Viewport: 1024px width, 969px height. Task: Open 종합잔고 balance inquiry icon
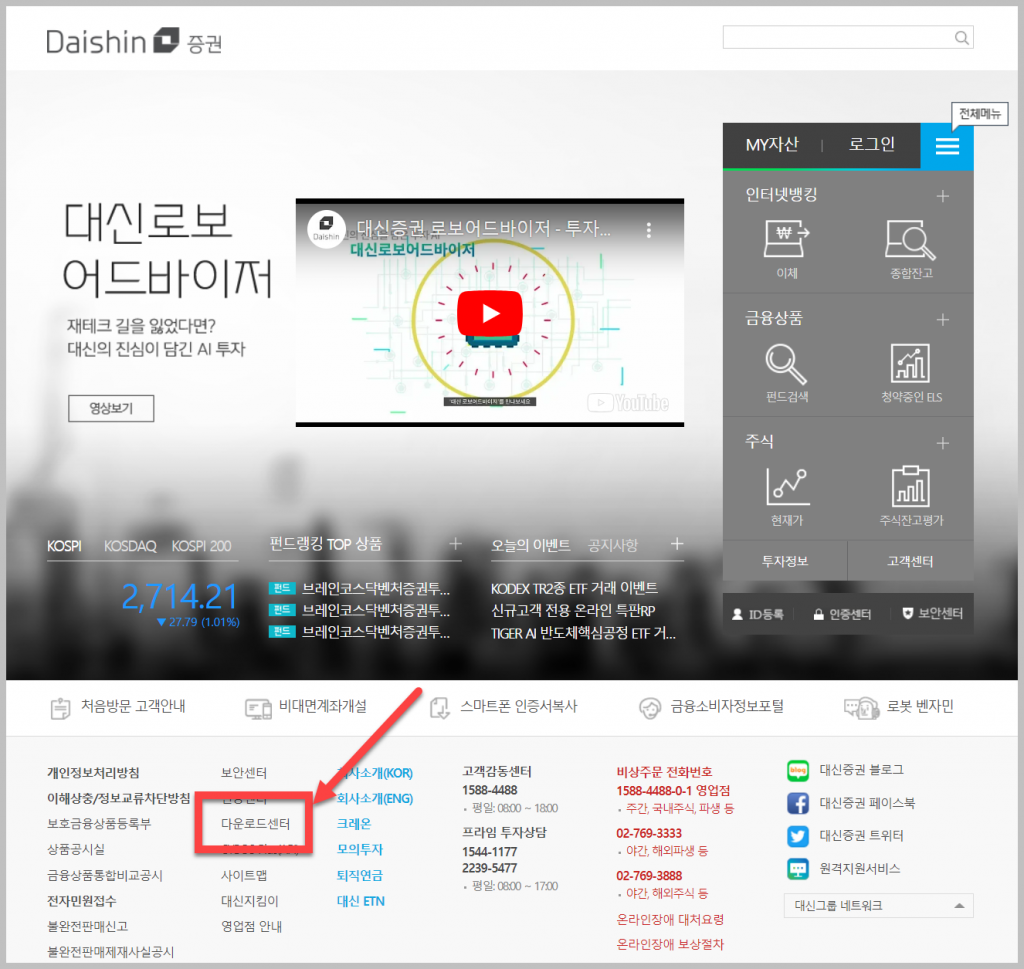click(910, 239)
